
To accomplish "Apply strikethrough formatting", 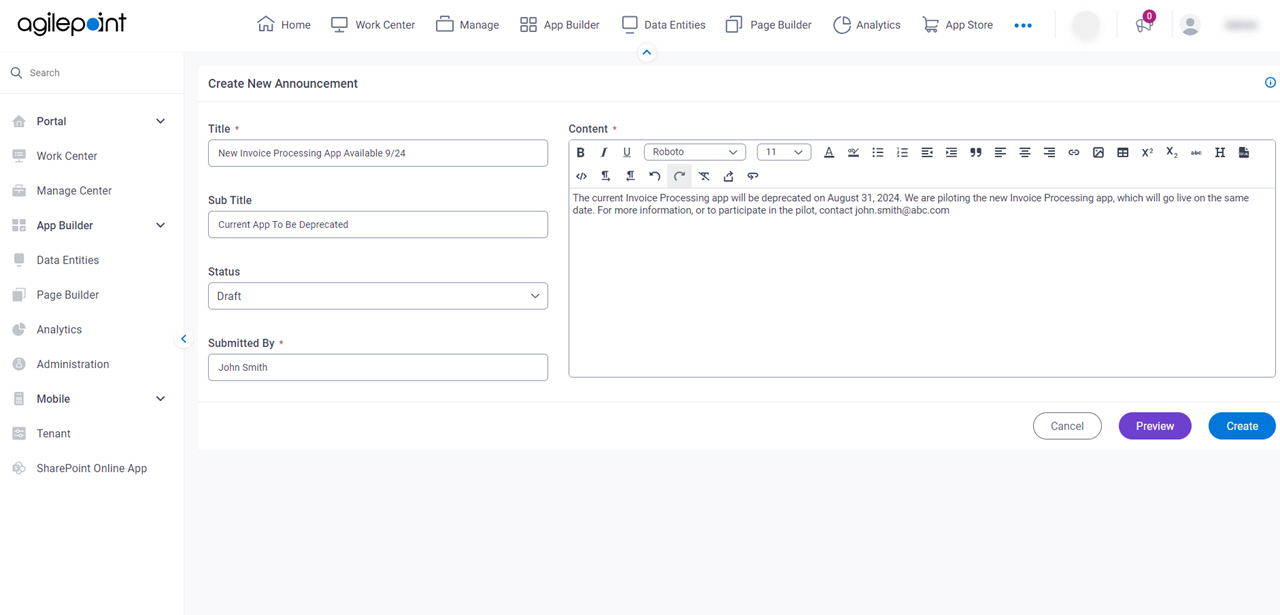I will [x=1196, y=153].
